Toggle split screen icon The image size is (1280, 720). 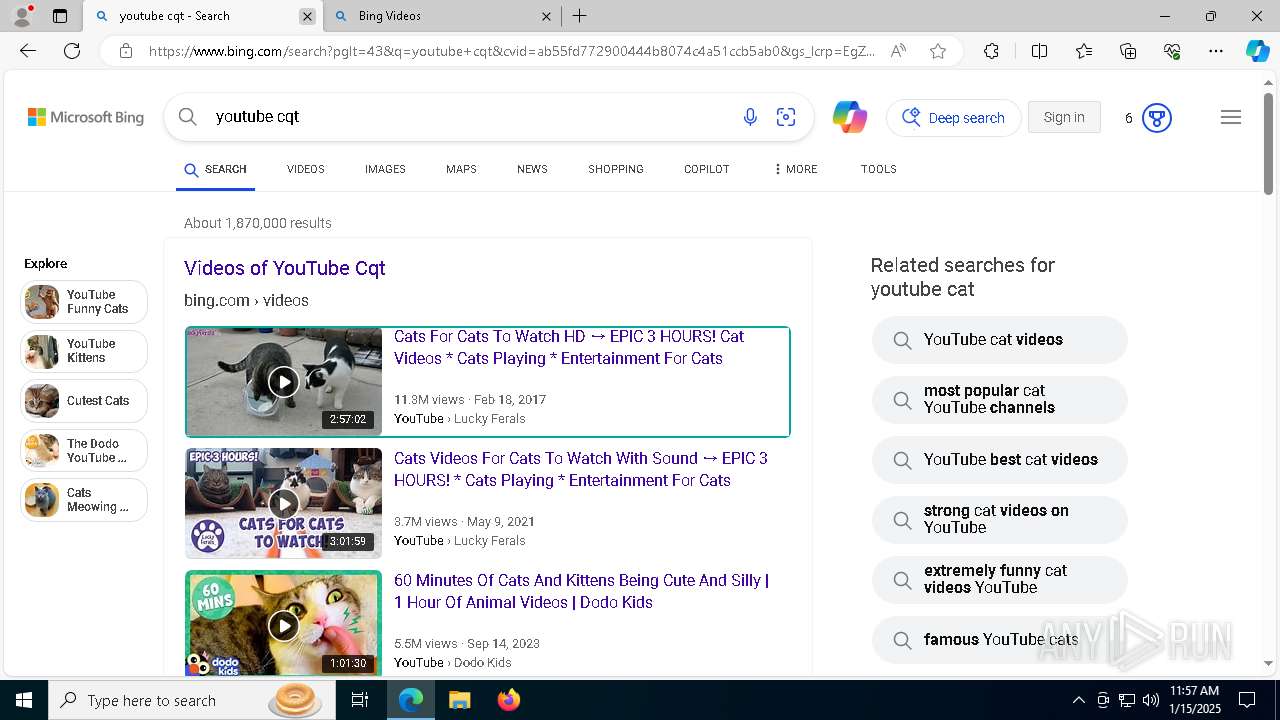point(1039,51)
